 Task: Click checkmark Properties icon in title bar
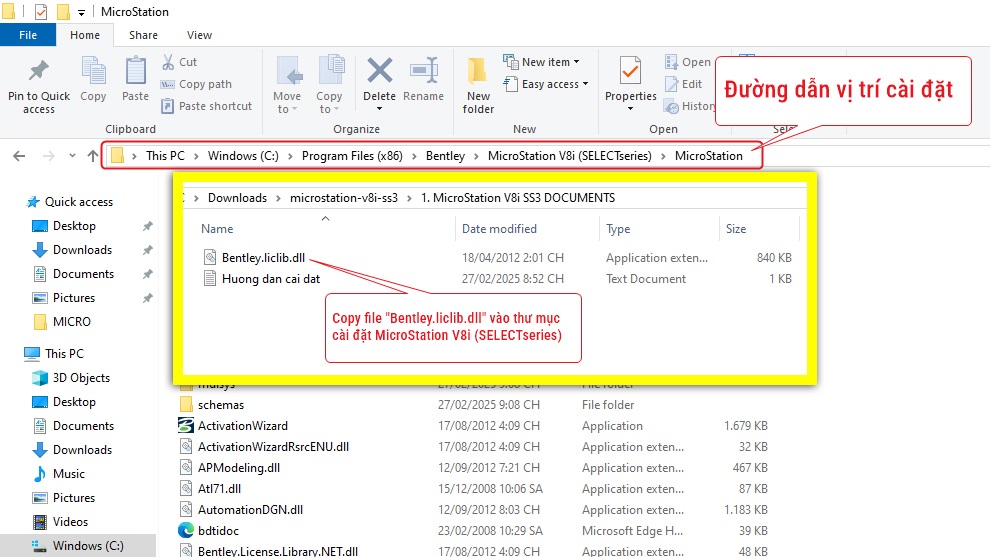[41, 11]
